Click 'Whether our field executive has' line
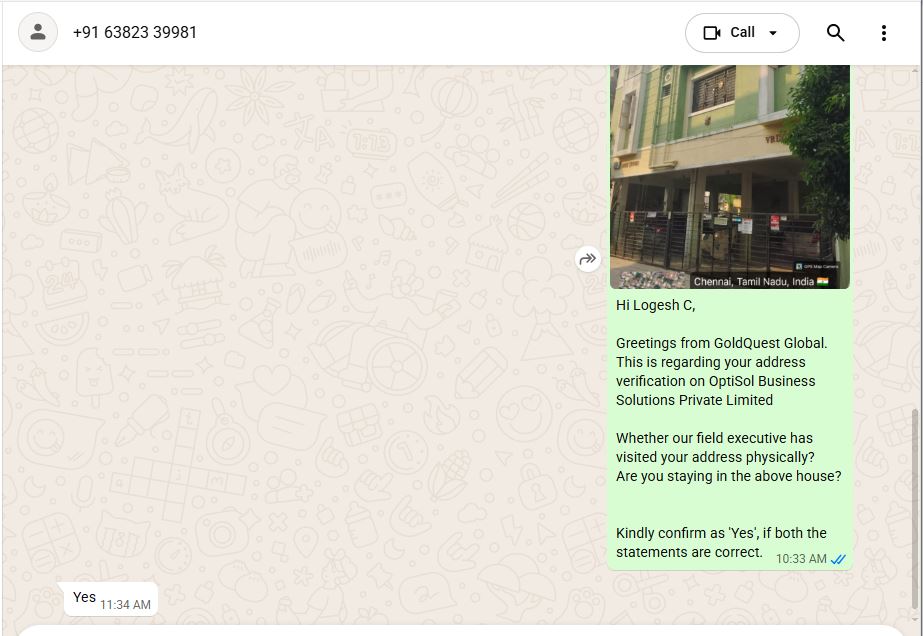The width and height of the screenshot is (923, 636). (714, 438)
